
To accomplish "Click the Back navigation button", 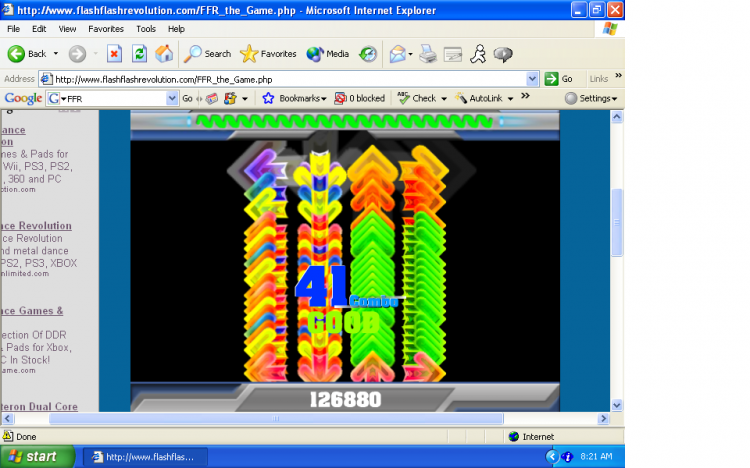I will click(28, 54).
